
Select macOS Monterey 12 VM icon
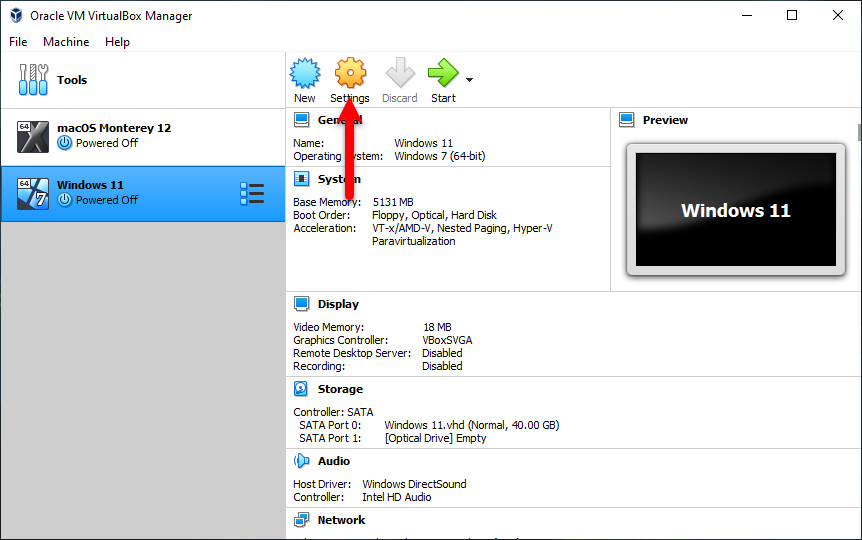(32, 137)
